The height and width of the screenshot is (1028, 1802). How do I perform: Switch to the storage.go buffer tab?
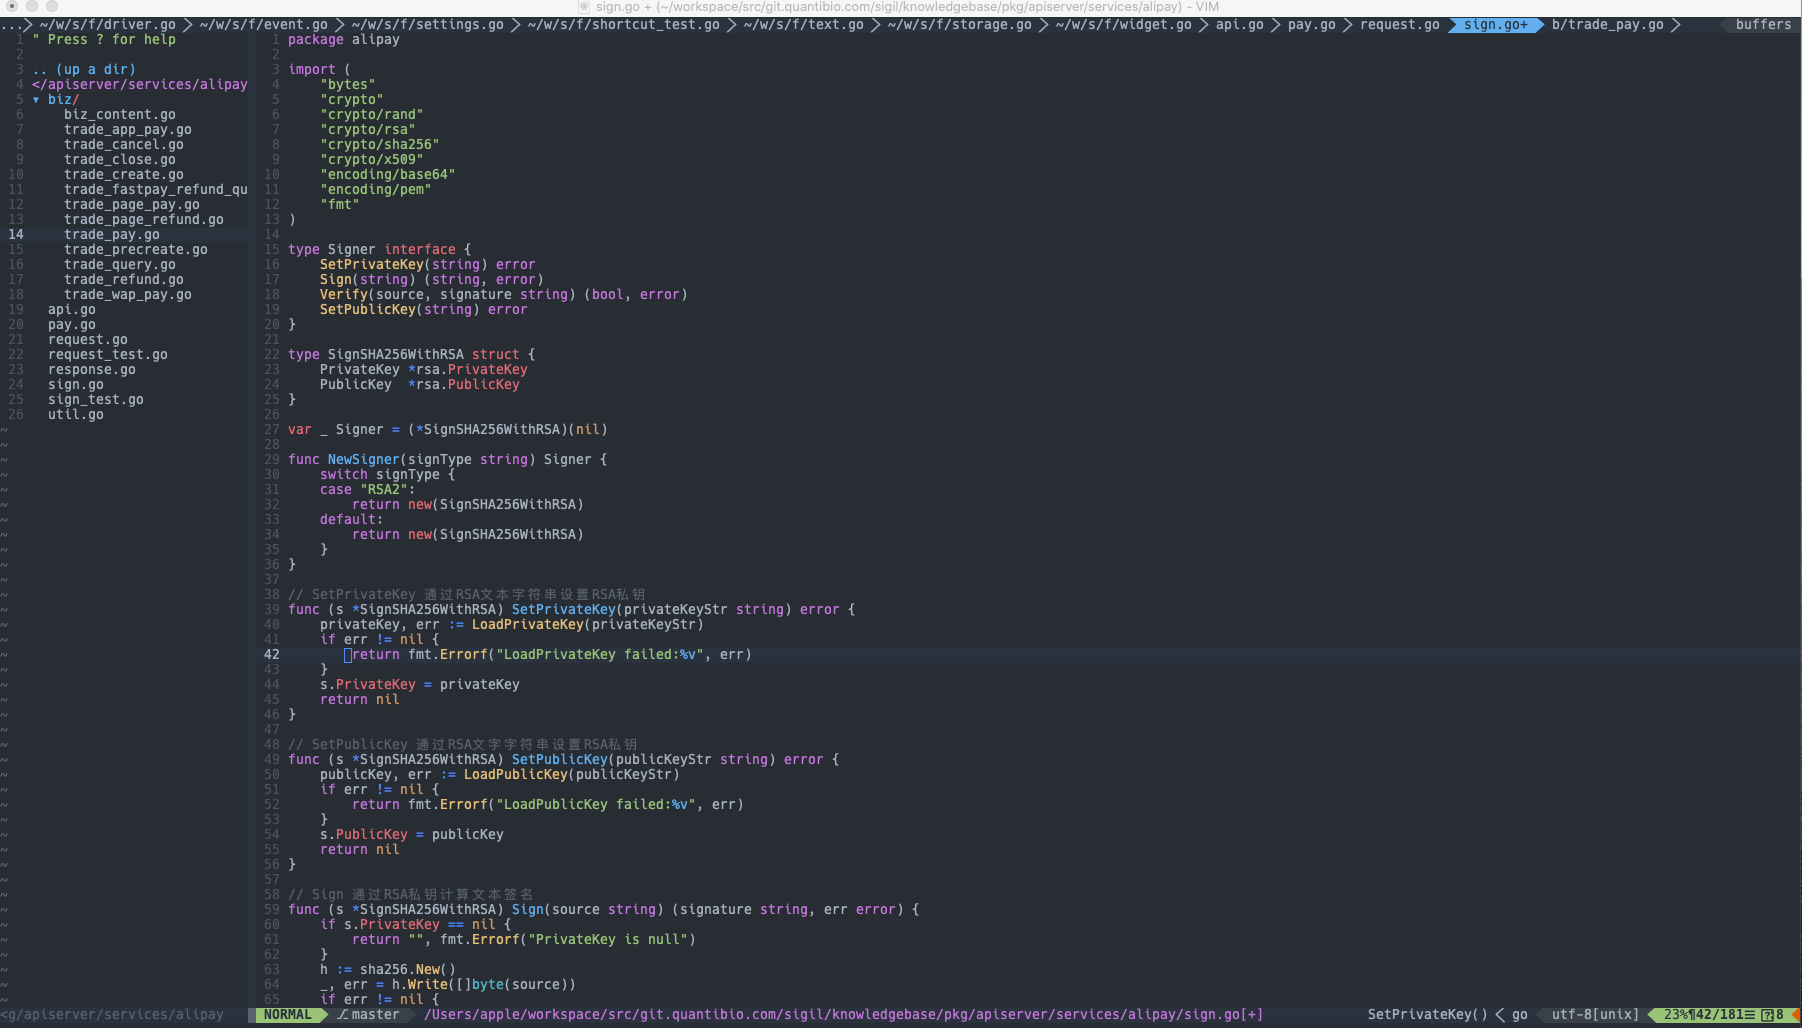pos(960,24)
